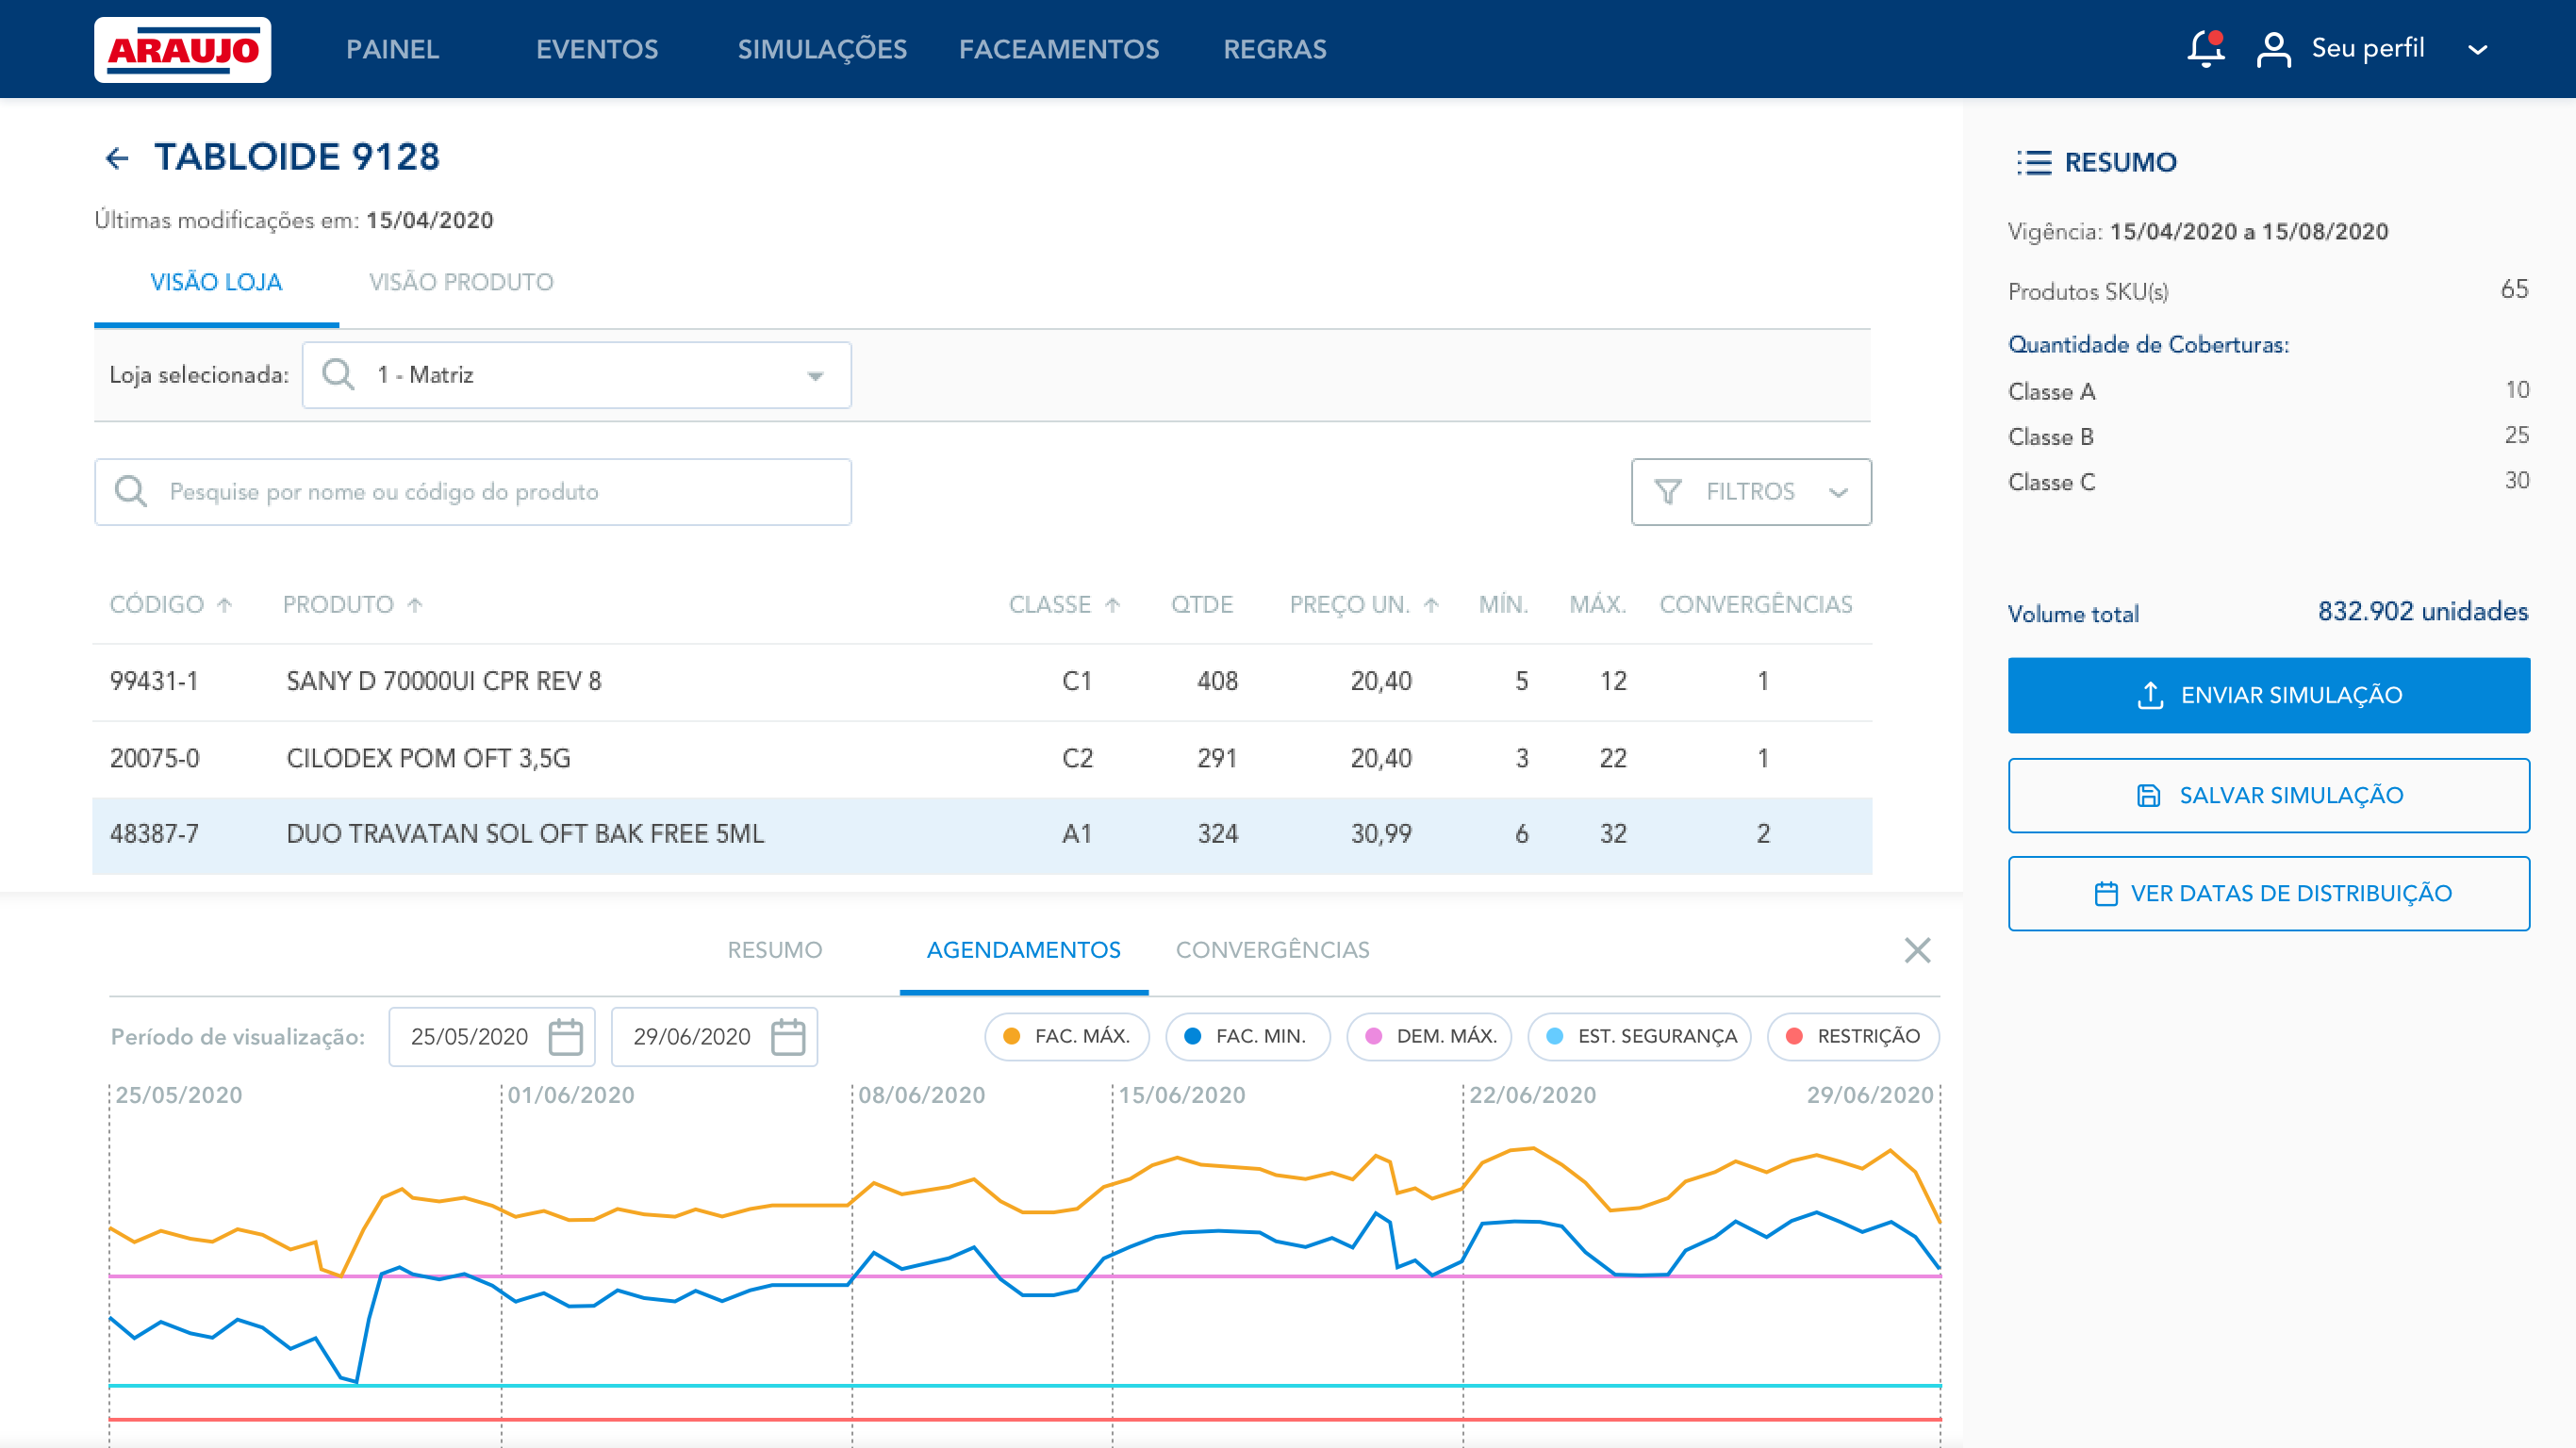Click the user profile avatar icon
This screenshot has height=1448, width=2576.
click(x=2273, y=48)
